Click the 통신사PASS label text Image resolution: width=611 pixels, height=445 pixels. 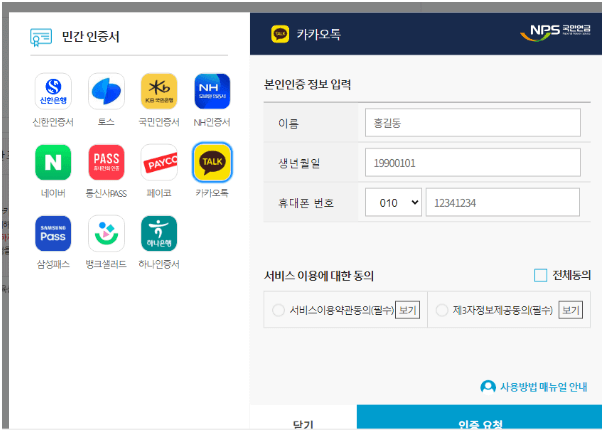106,193
